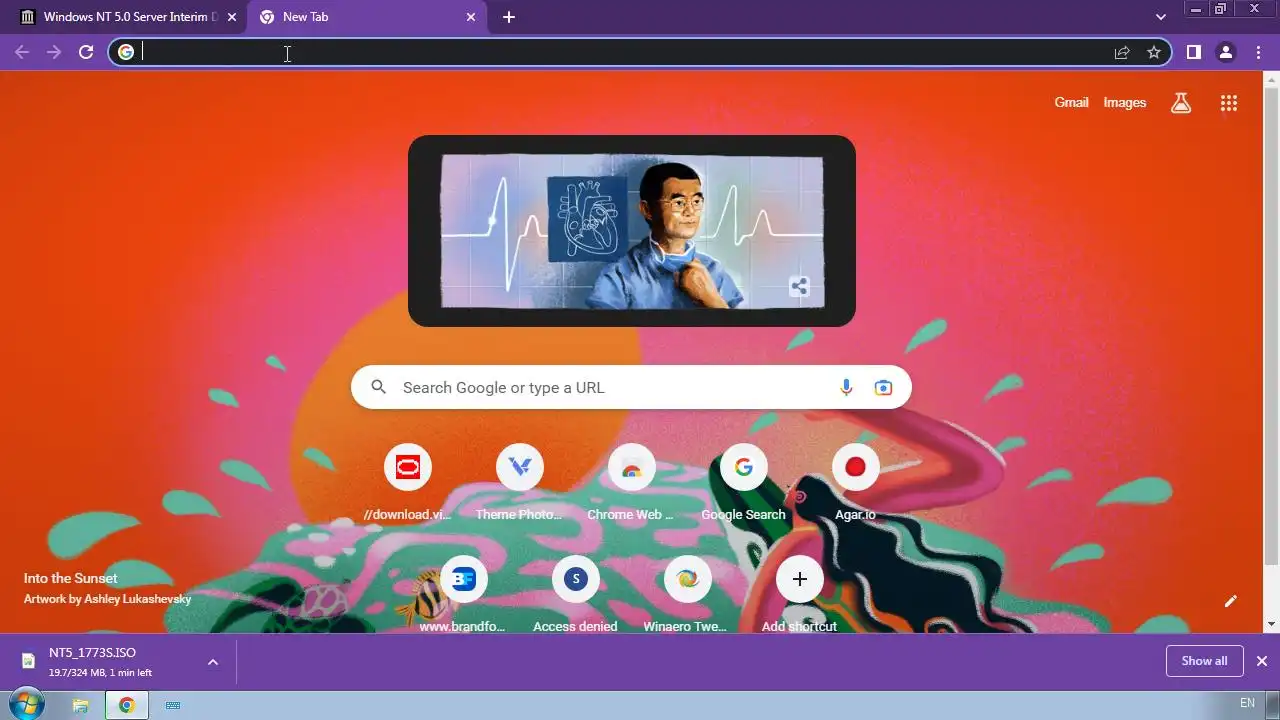This screenshot has width=1280, height=720.
Task: Click the Google icon in the address bar
Action: (126, 52)
